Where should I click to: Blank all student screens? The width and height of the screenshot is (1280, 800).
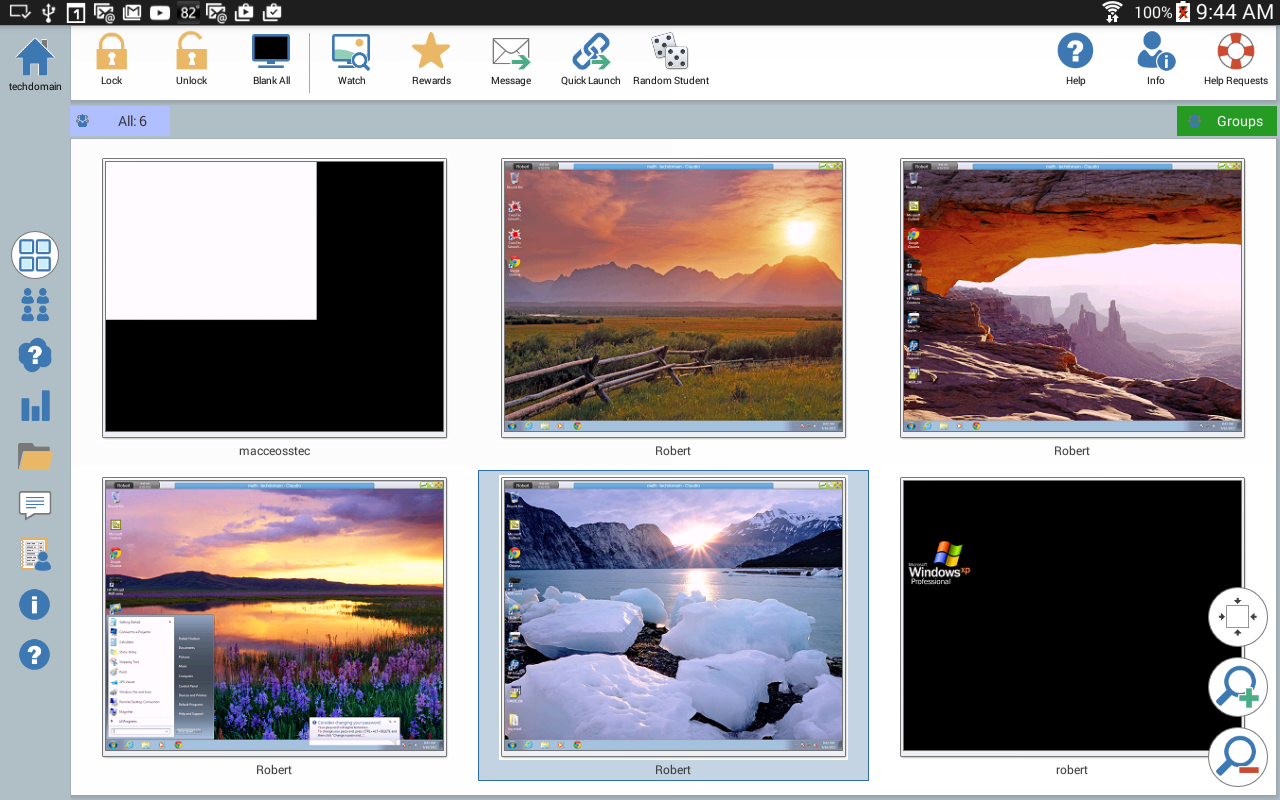tap(271, 54)
